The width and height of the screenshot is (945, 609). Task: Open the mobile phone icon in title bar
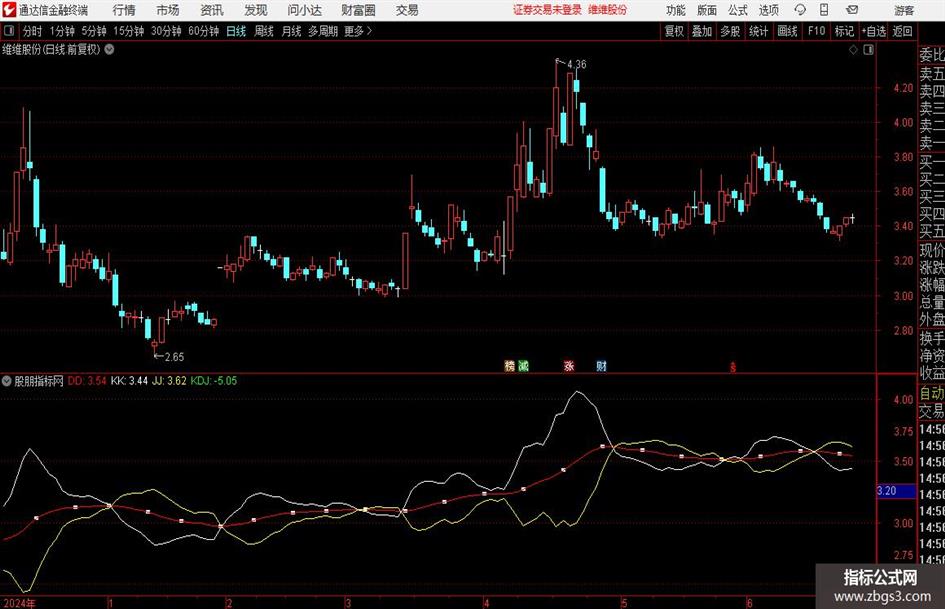coord(824,10)
